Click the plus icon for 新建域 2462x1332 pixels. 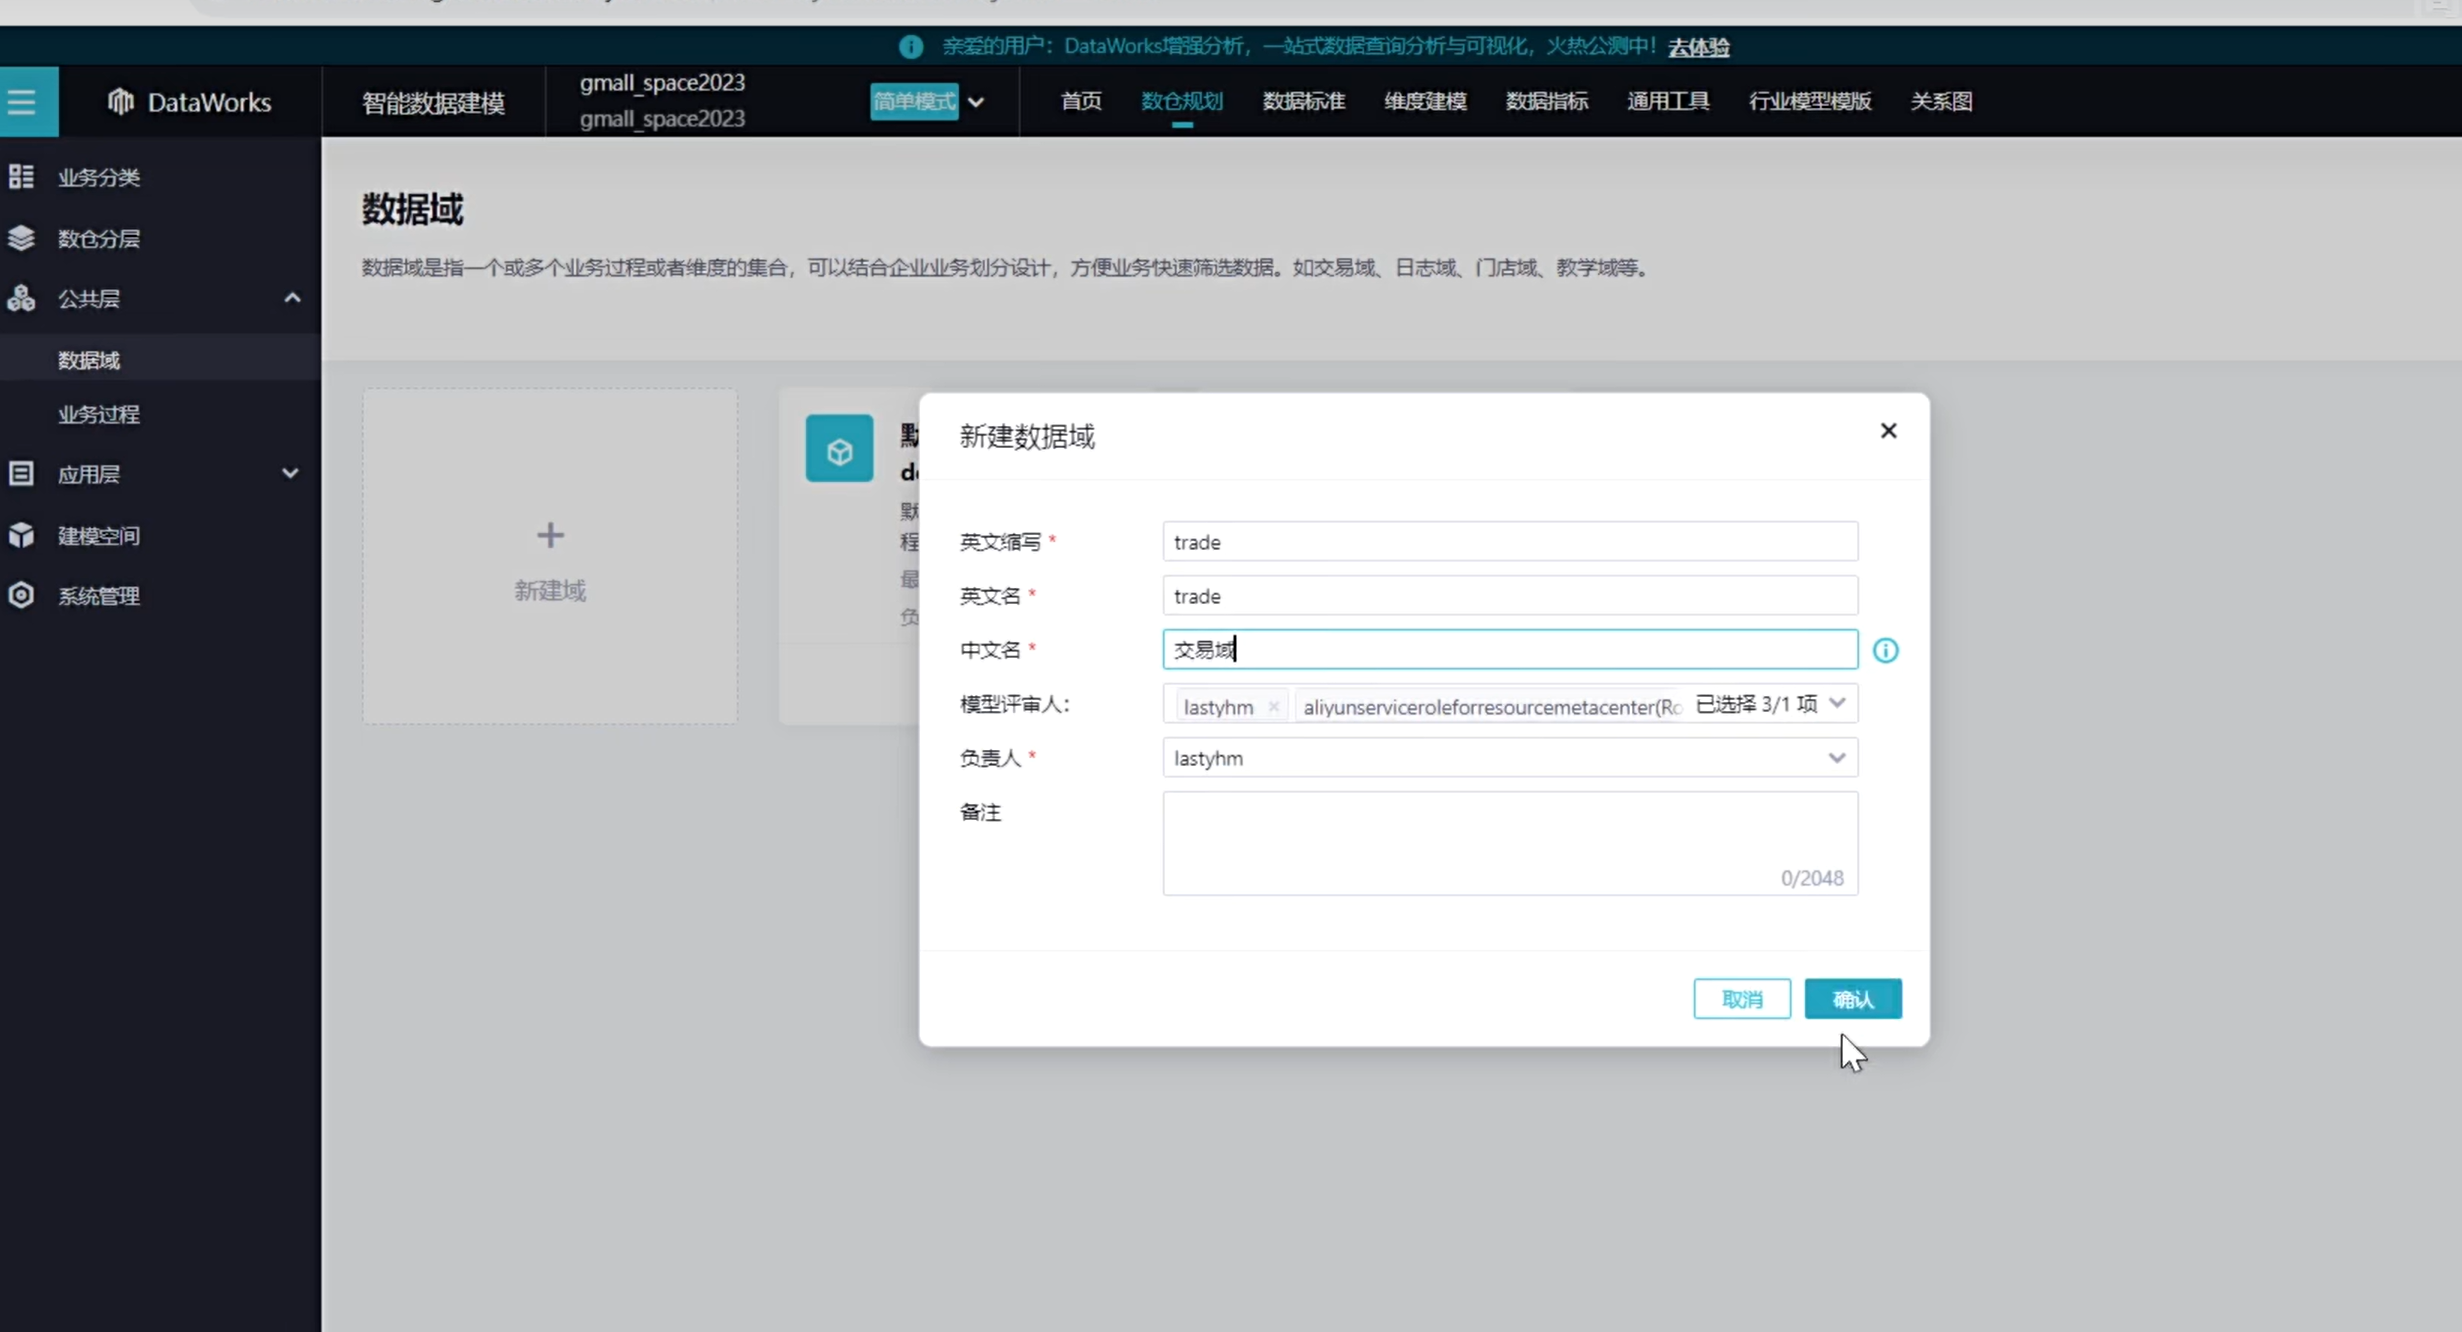point(550,535)
